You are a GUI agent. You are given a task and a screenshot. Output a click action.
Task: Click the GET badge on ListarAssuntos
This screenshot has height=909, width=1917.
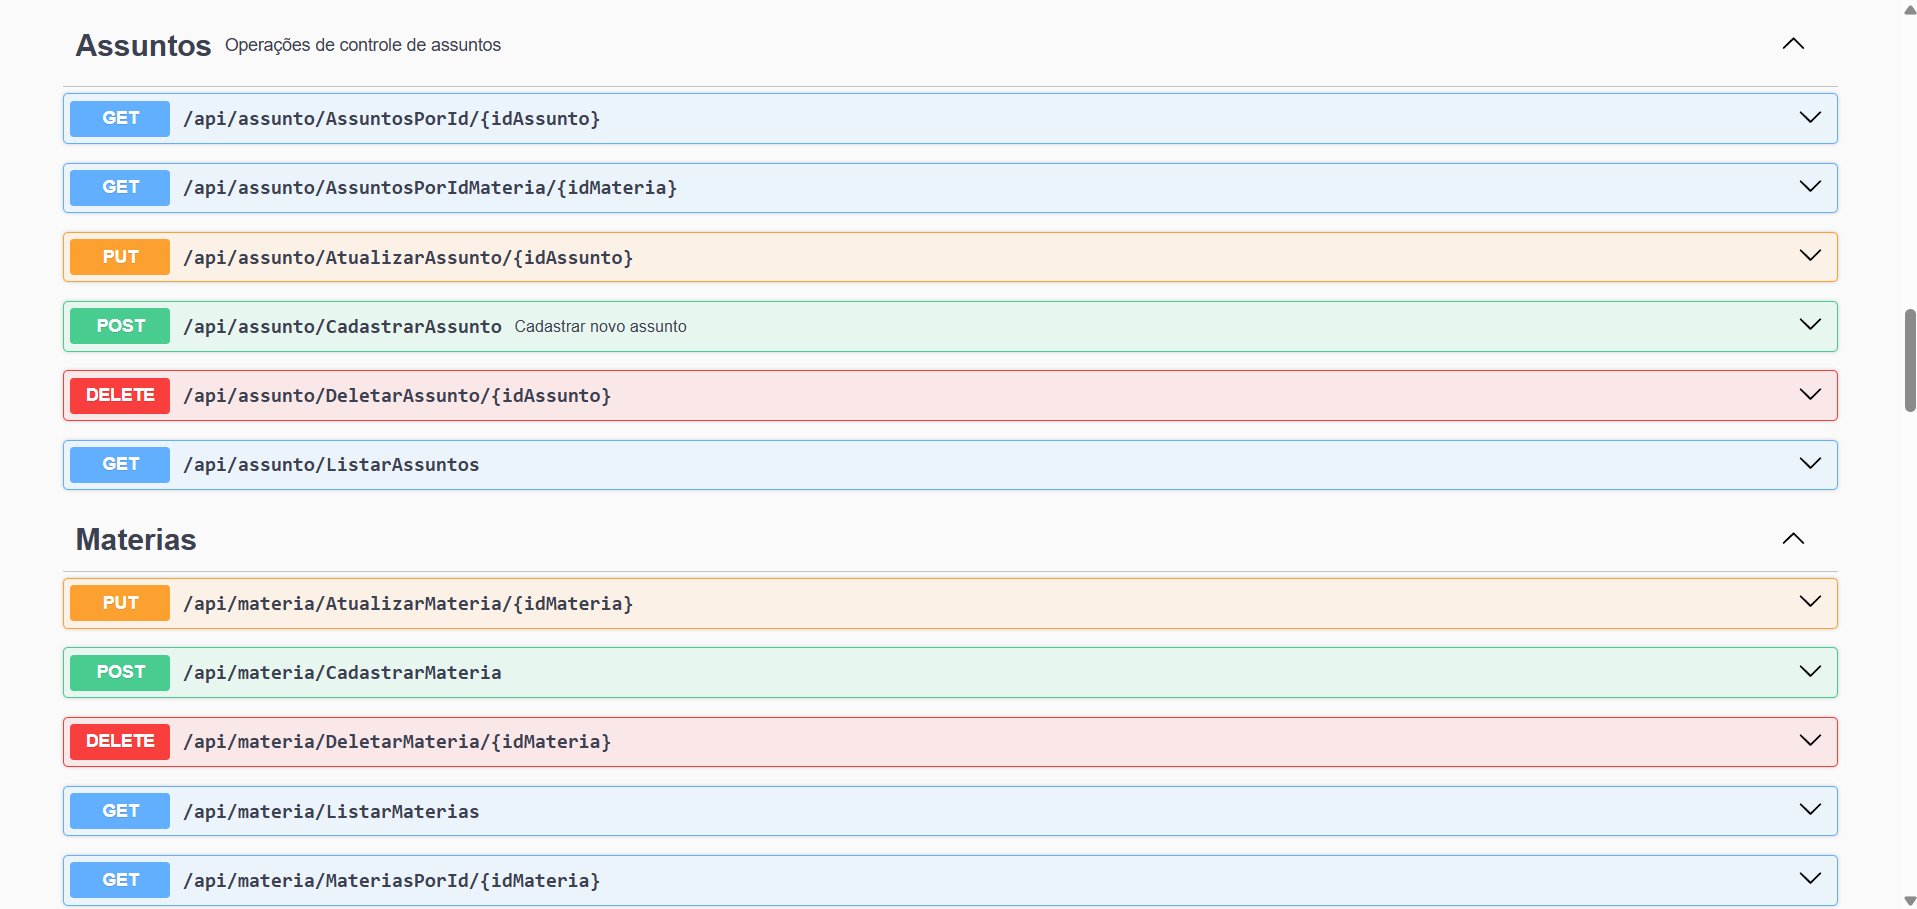[119, 464]
